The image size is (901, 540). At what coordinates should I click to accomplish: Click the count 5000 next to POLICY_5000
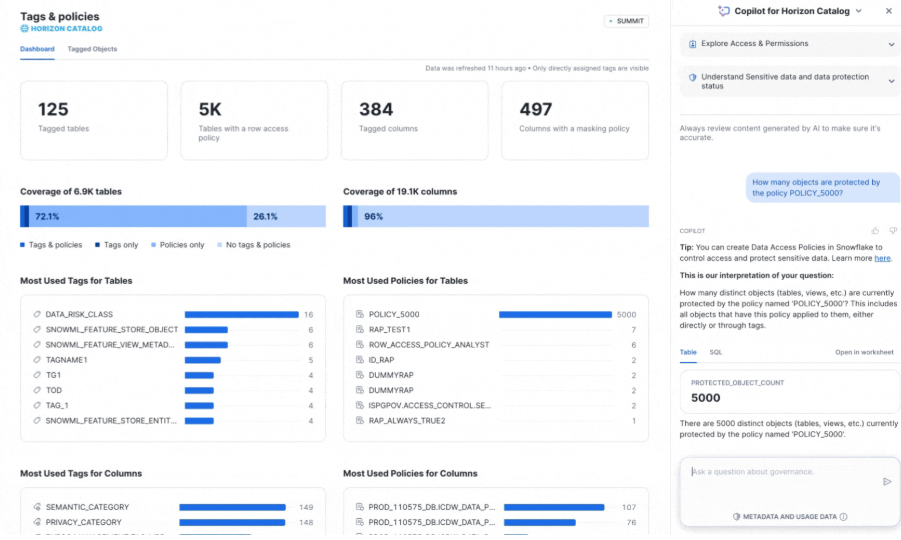point(626,314)
